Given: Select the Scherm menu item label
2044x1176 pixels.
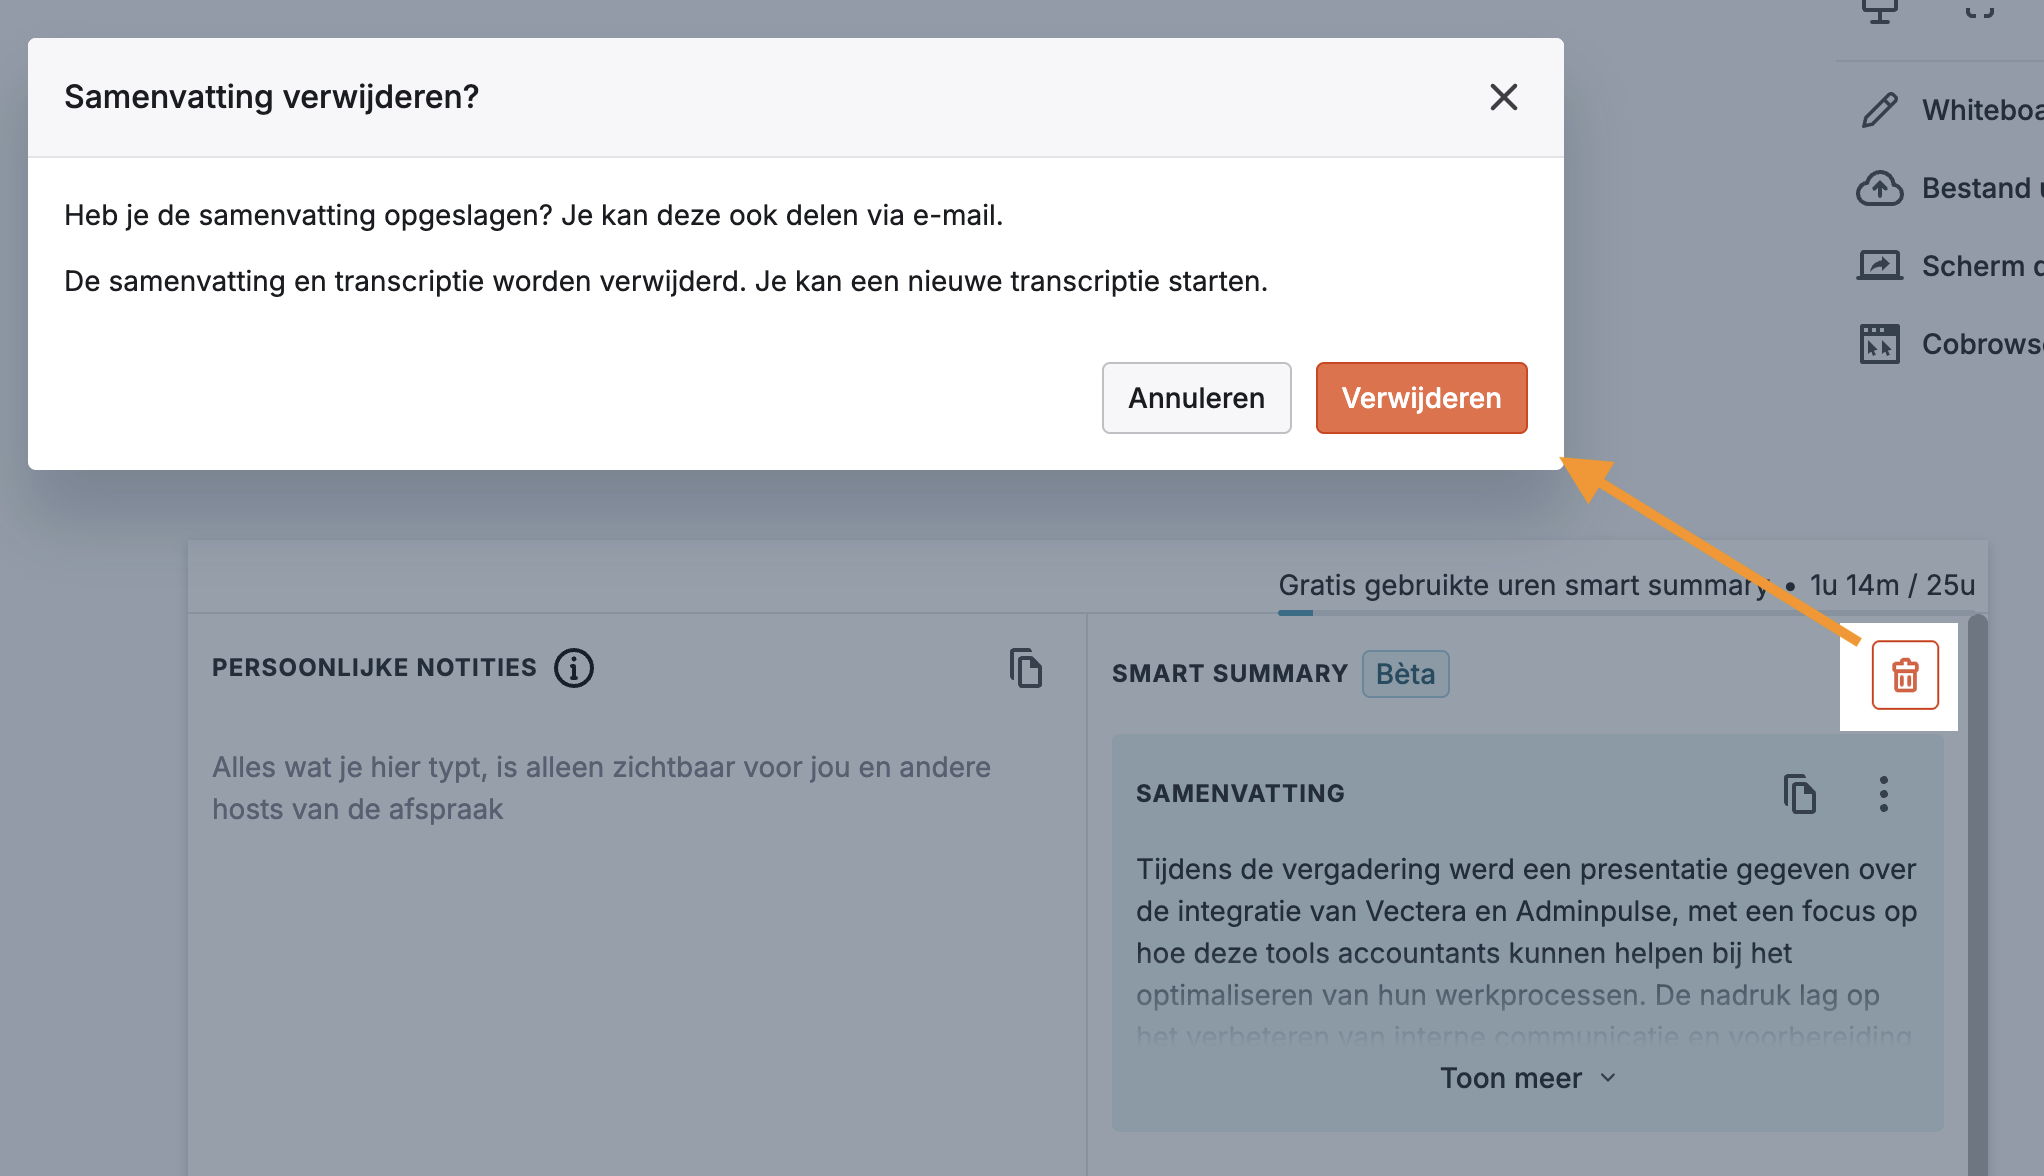Looking at the screenshot, I should (x=1982, y=266).
